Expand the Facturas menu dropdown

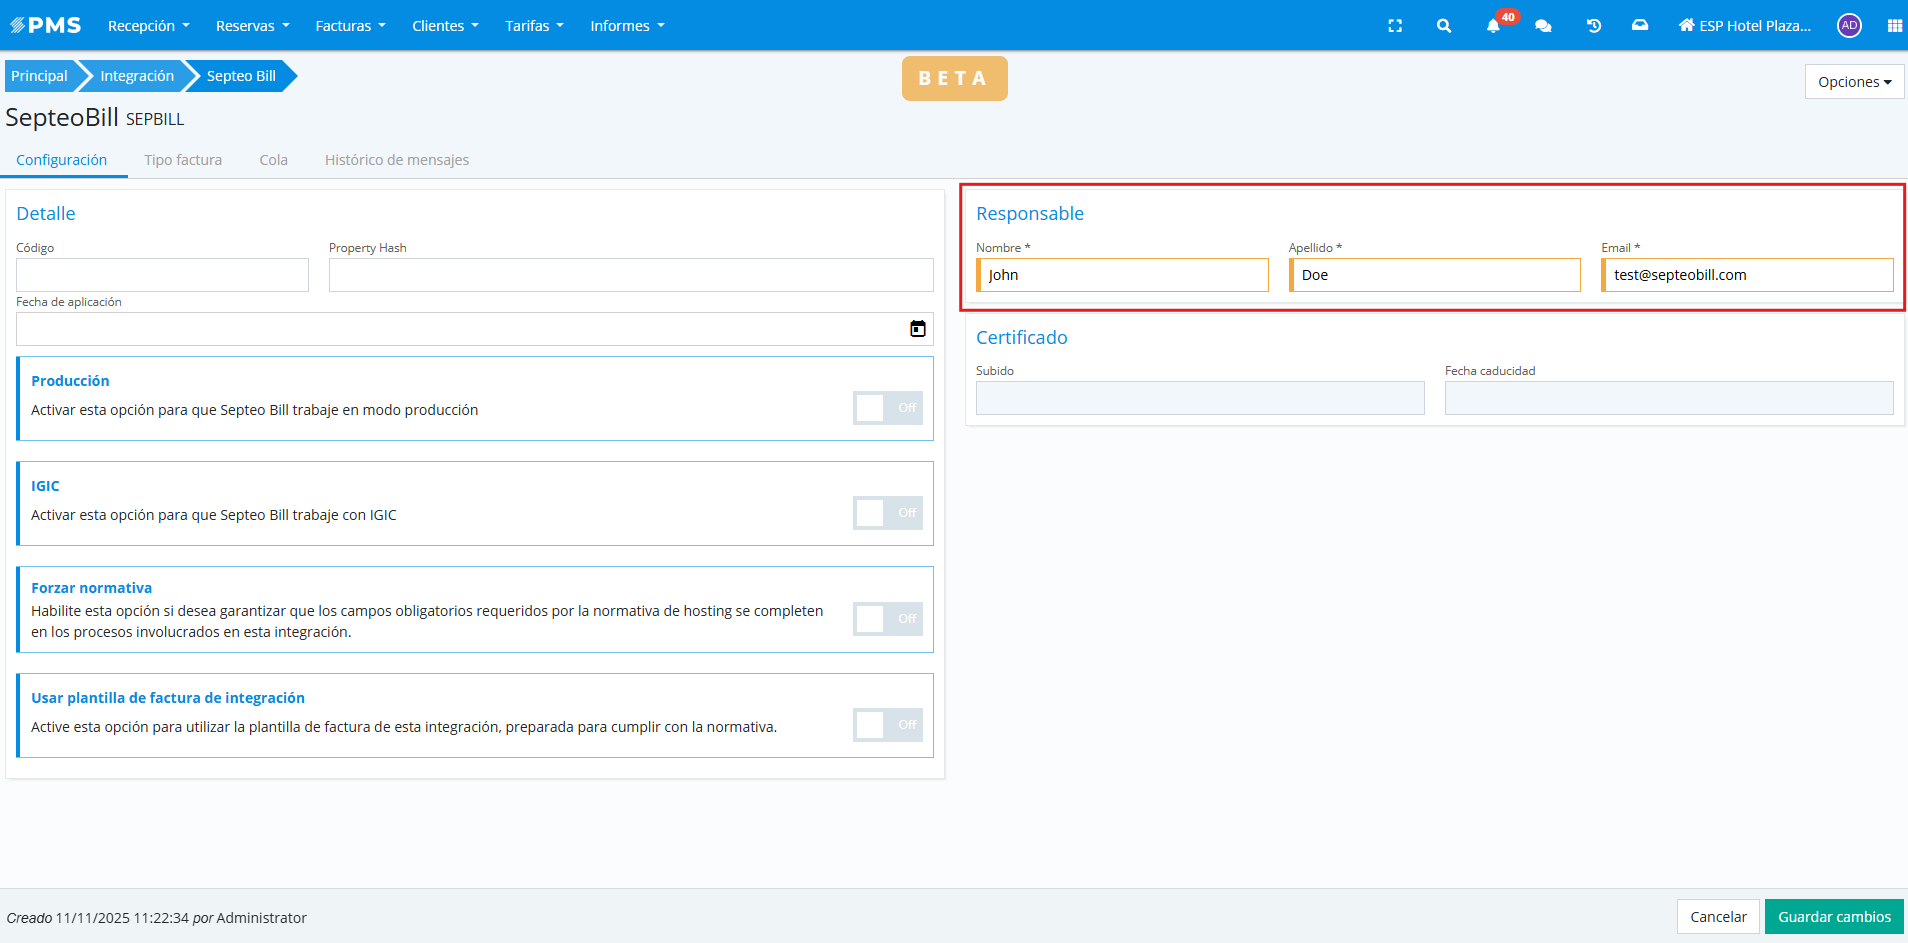tap(350, 26)
